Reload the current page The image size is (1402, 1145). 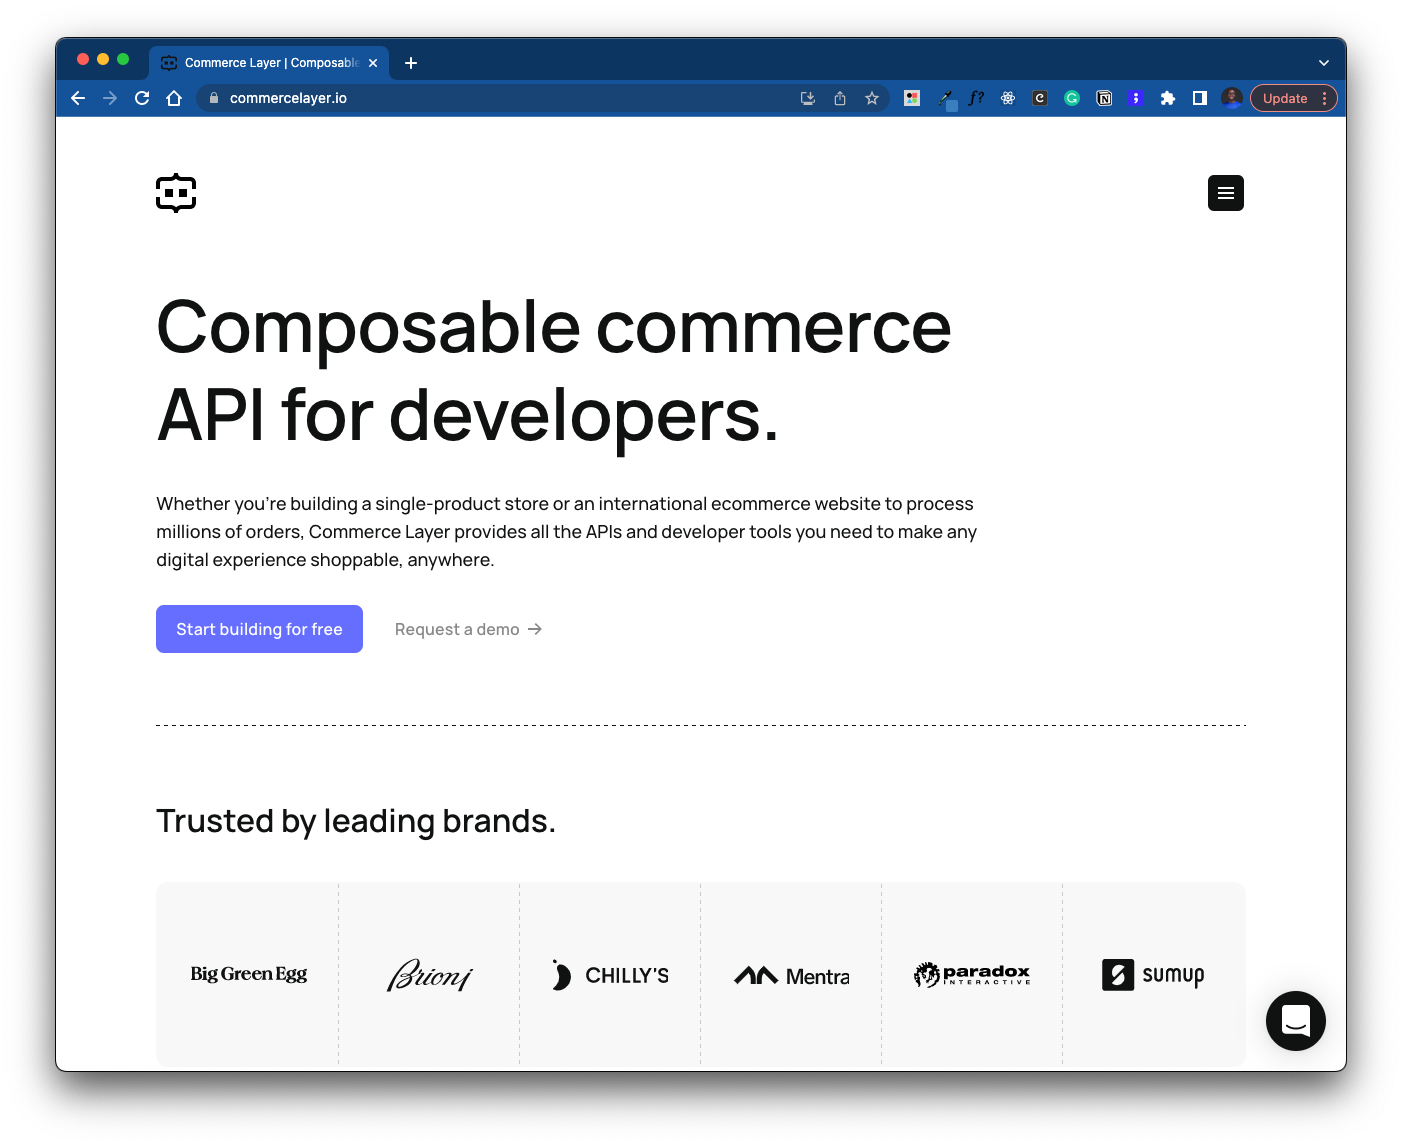pos(142,98)
